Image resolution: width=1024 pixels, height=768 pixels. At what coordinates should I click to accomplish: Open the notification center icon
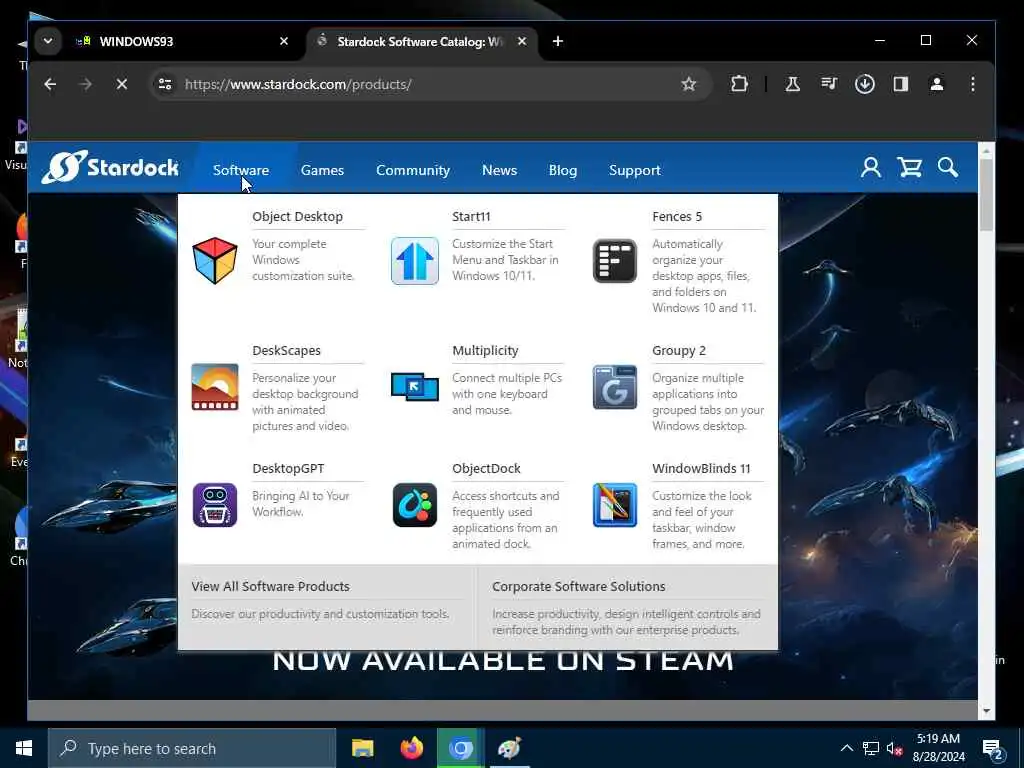point(993,749)
